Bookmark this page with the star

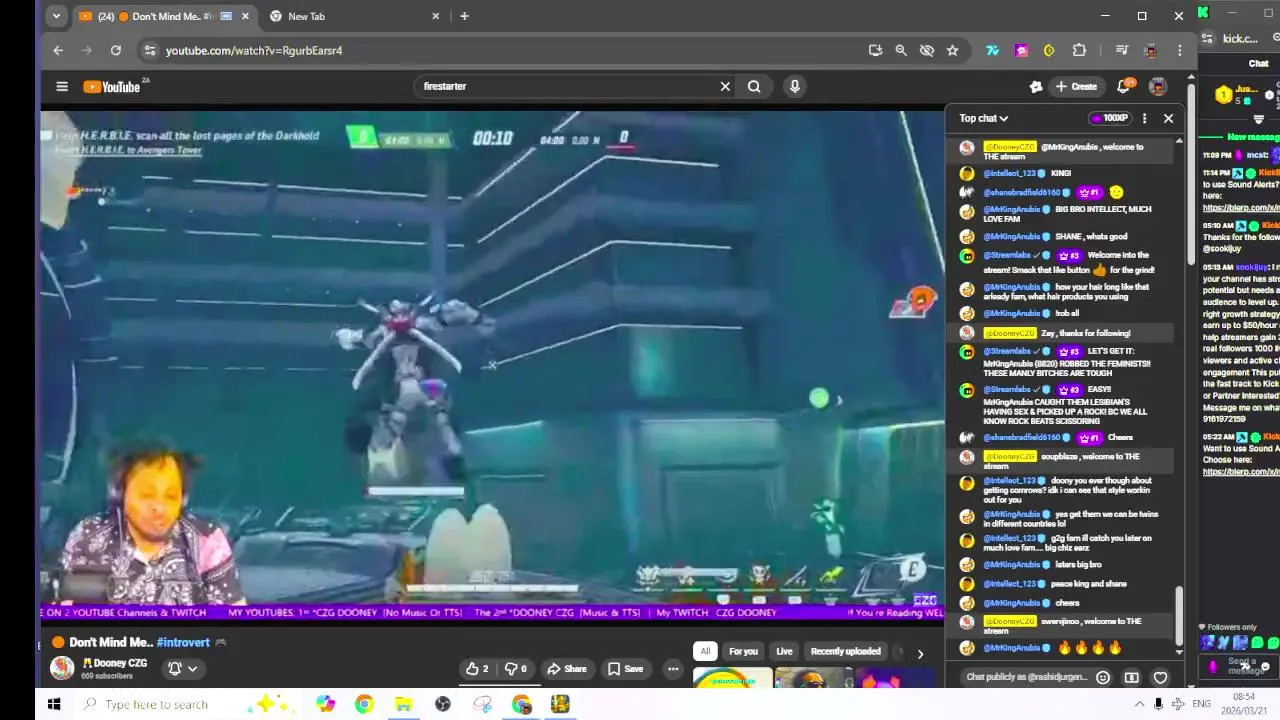click(952, 50)
